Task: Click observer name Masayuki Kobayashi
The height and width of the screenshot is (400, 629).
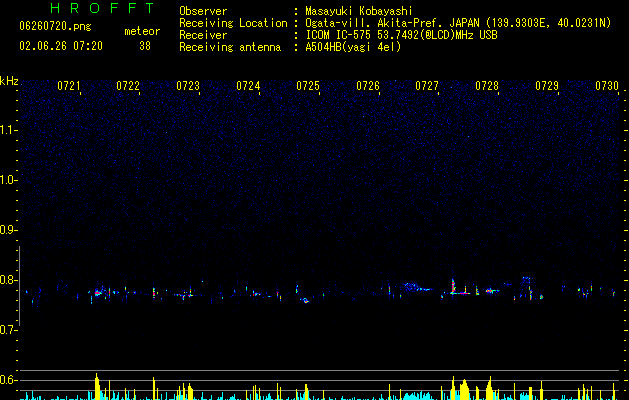Action: click(359, 11)
